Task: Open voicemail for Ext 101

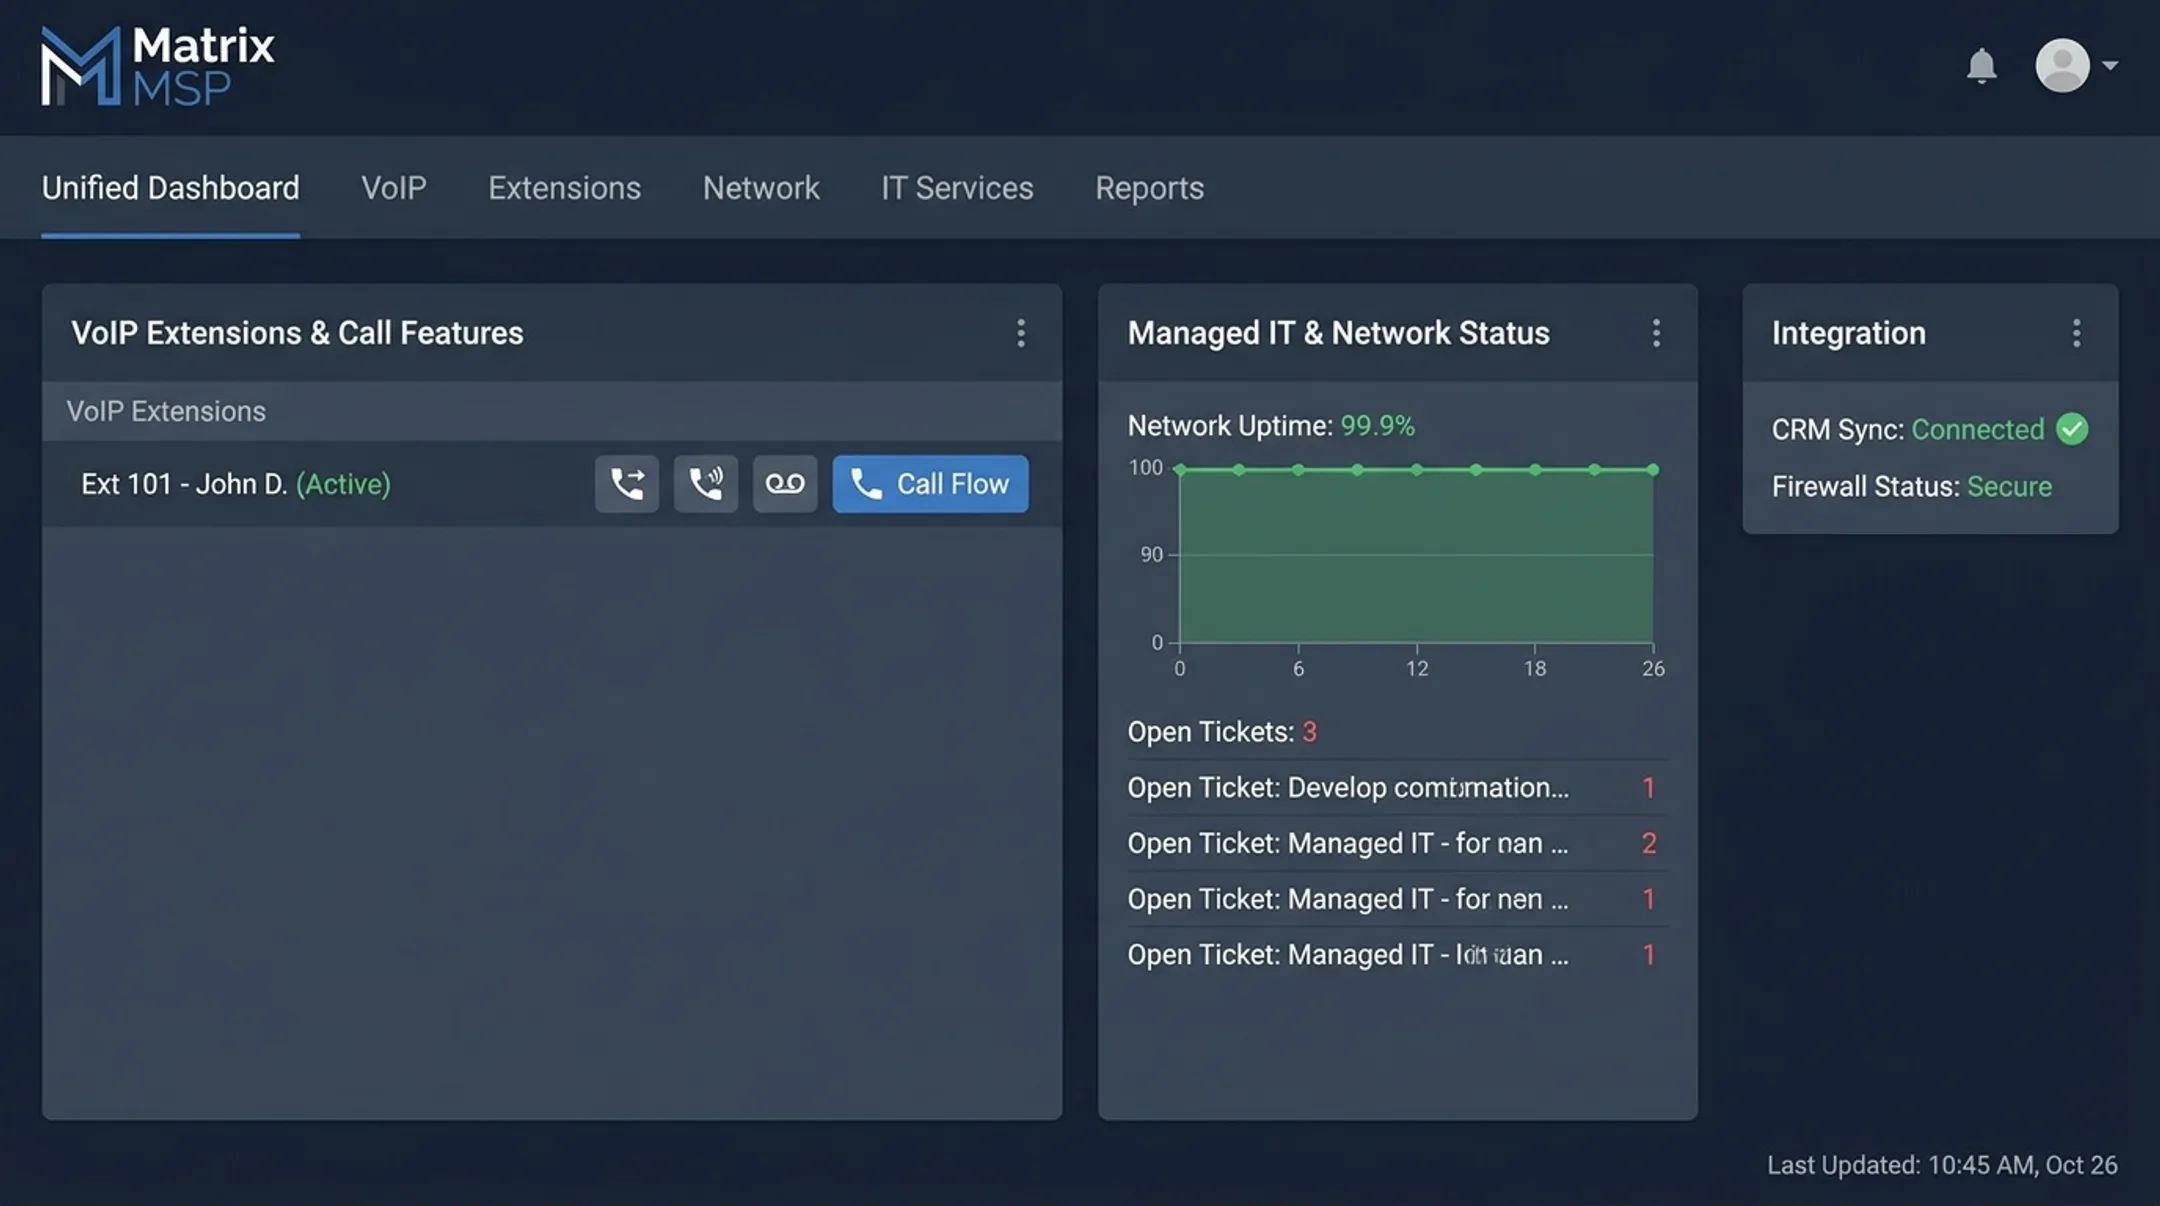Action: [785, 484]
